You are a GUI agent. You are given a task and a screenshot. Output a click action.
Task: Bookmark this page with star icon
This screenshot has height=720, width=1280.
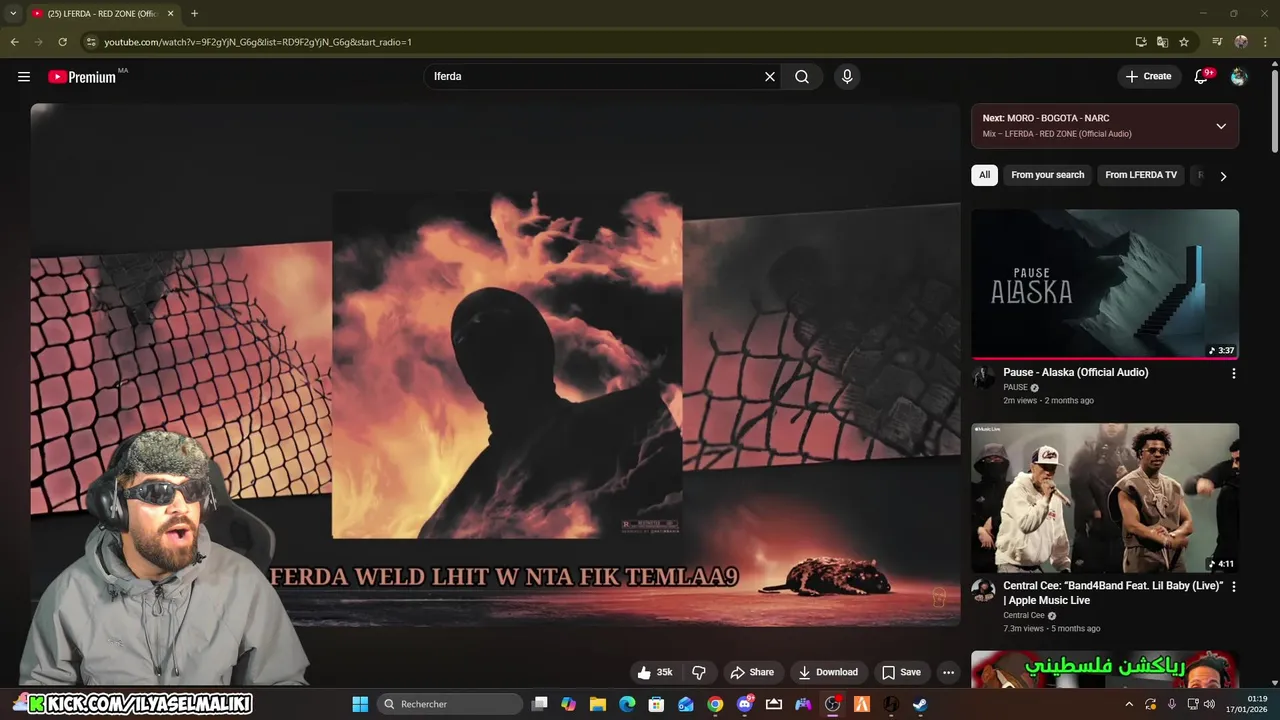pyautogui.click(x=1184, y=42)
